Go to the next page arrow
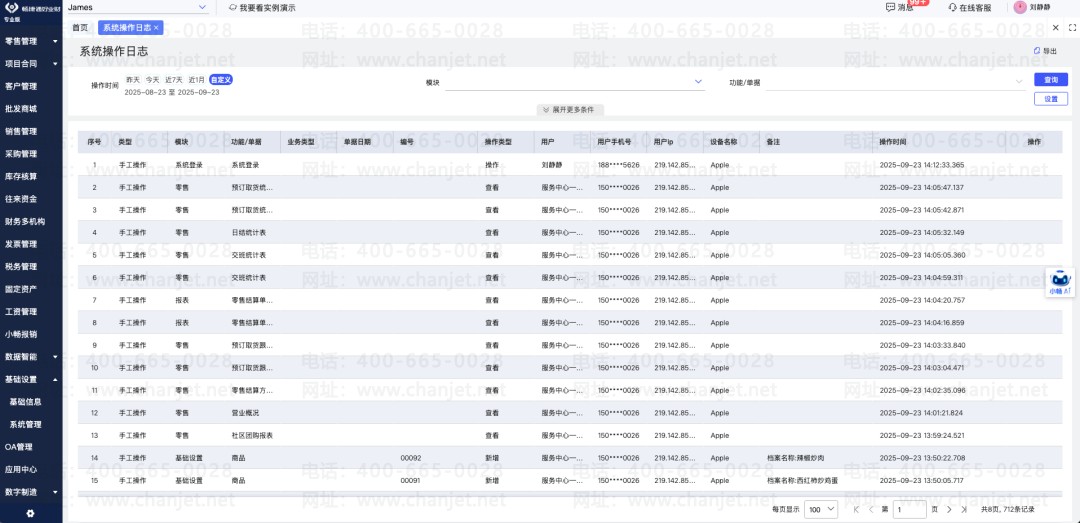Screen dimensions: 1080x523 948,510
